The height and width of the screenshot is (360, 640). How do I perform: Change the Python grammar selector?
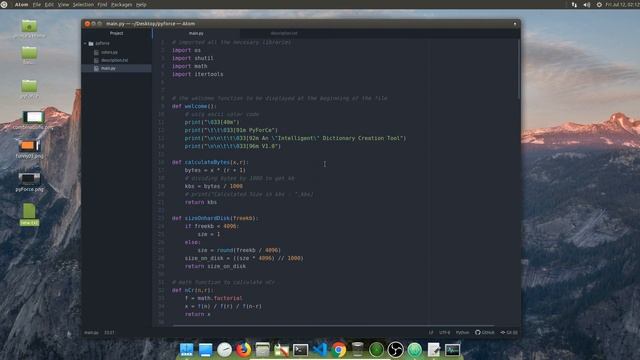point(462,333)
